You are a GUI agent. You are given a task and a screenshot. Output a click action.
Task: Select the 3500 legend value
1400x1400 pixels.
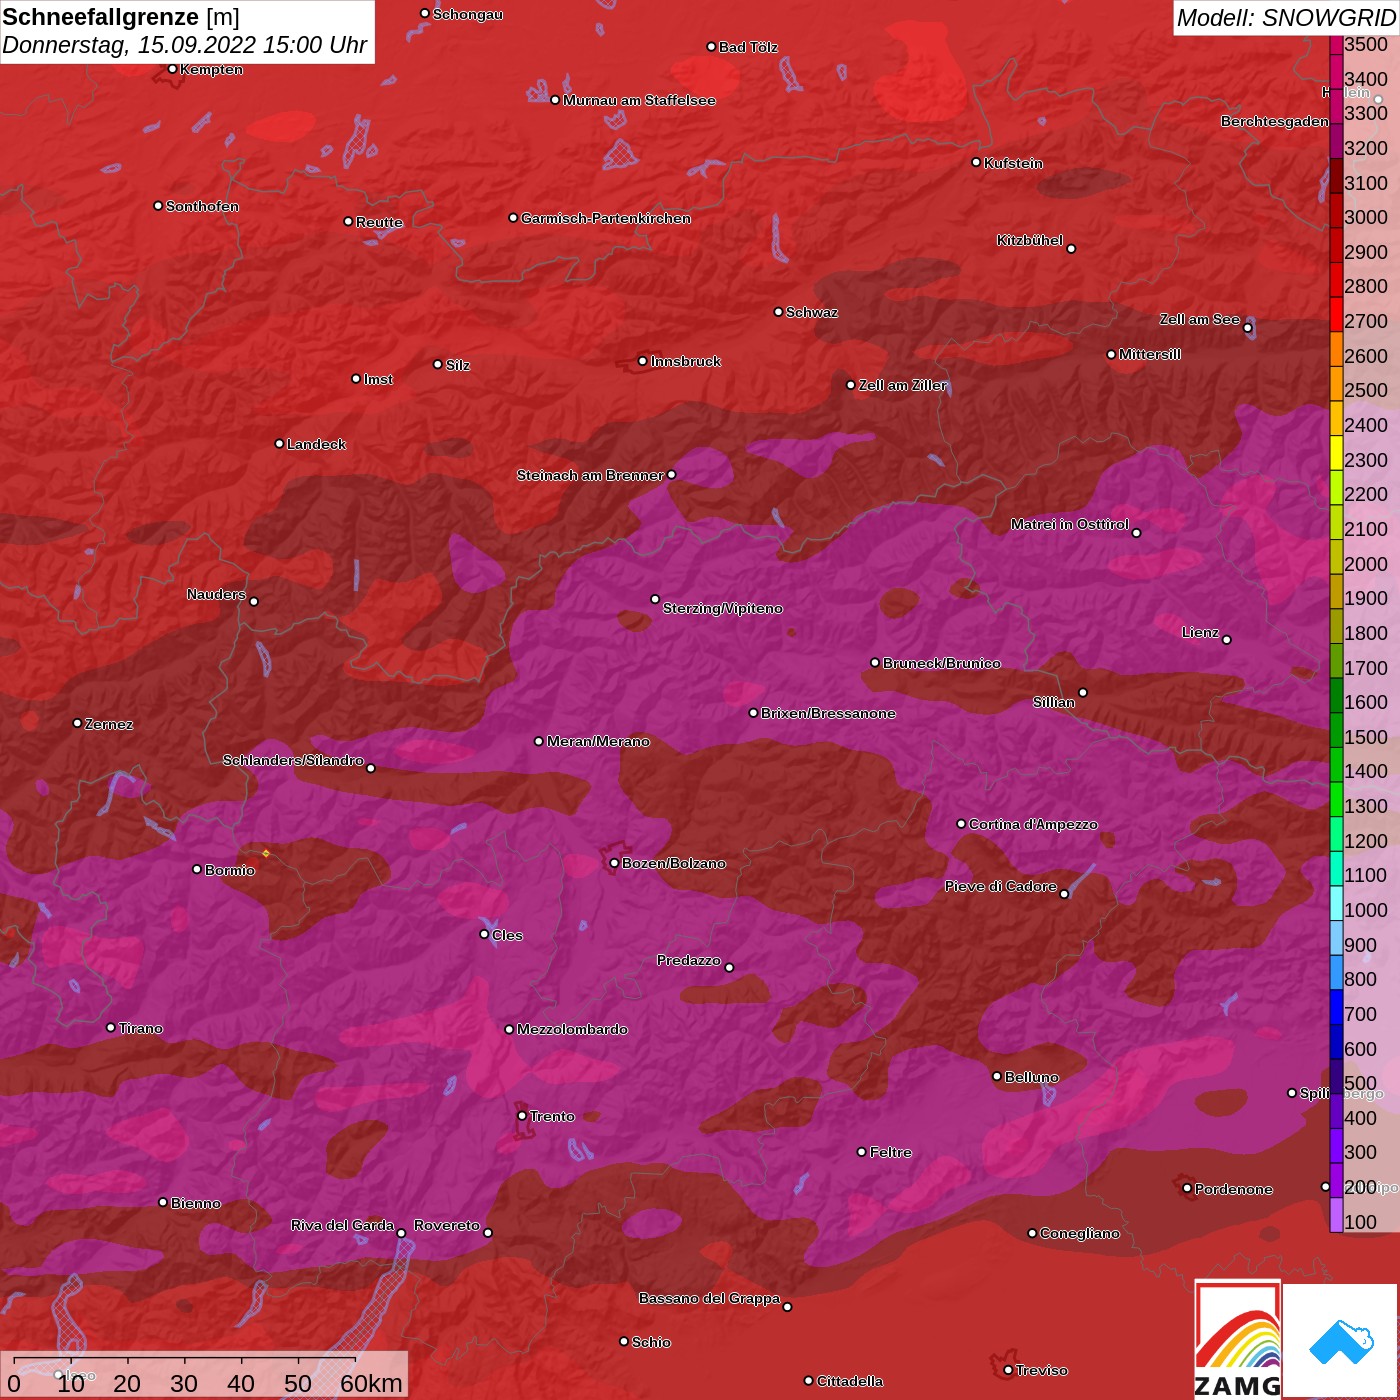point(1366,44)
